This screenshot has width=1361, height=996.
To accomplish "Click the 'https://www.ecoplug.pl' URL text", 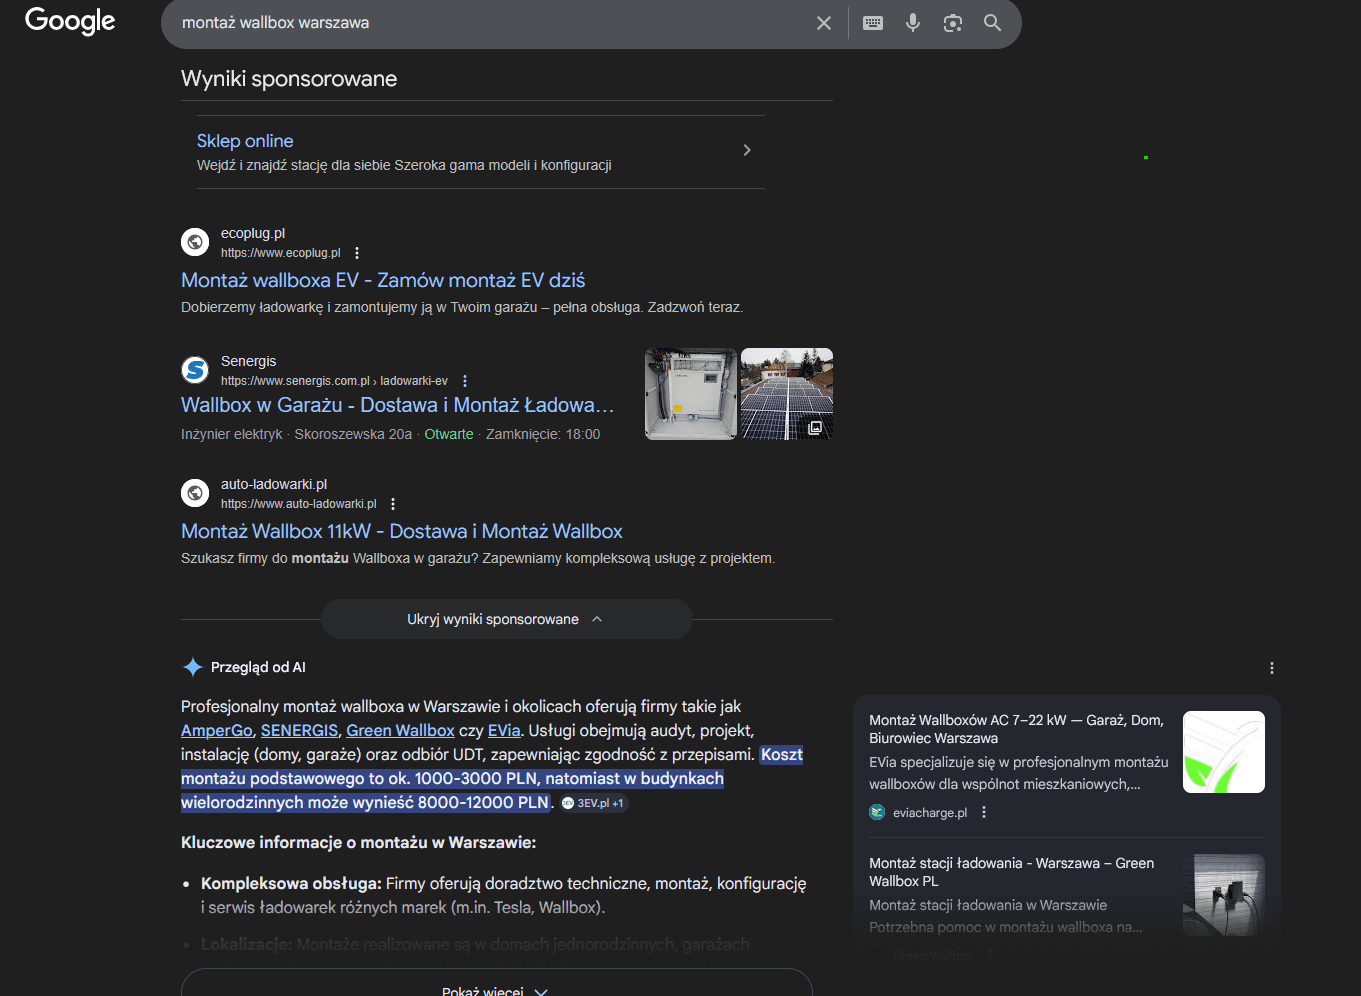I will [x=281, y=253].
